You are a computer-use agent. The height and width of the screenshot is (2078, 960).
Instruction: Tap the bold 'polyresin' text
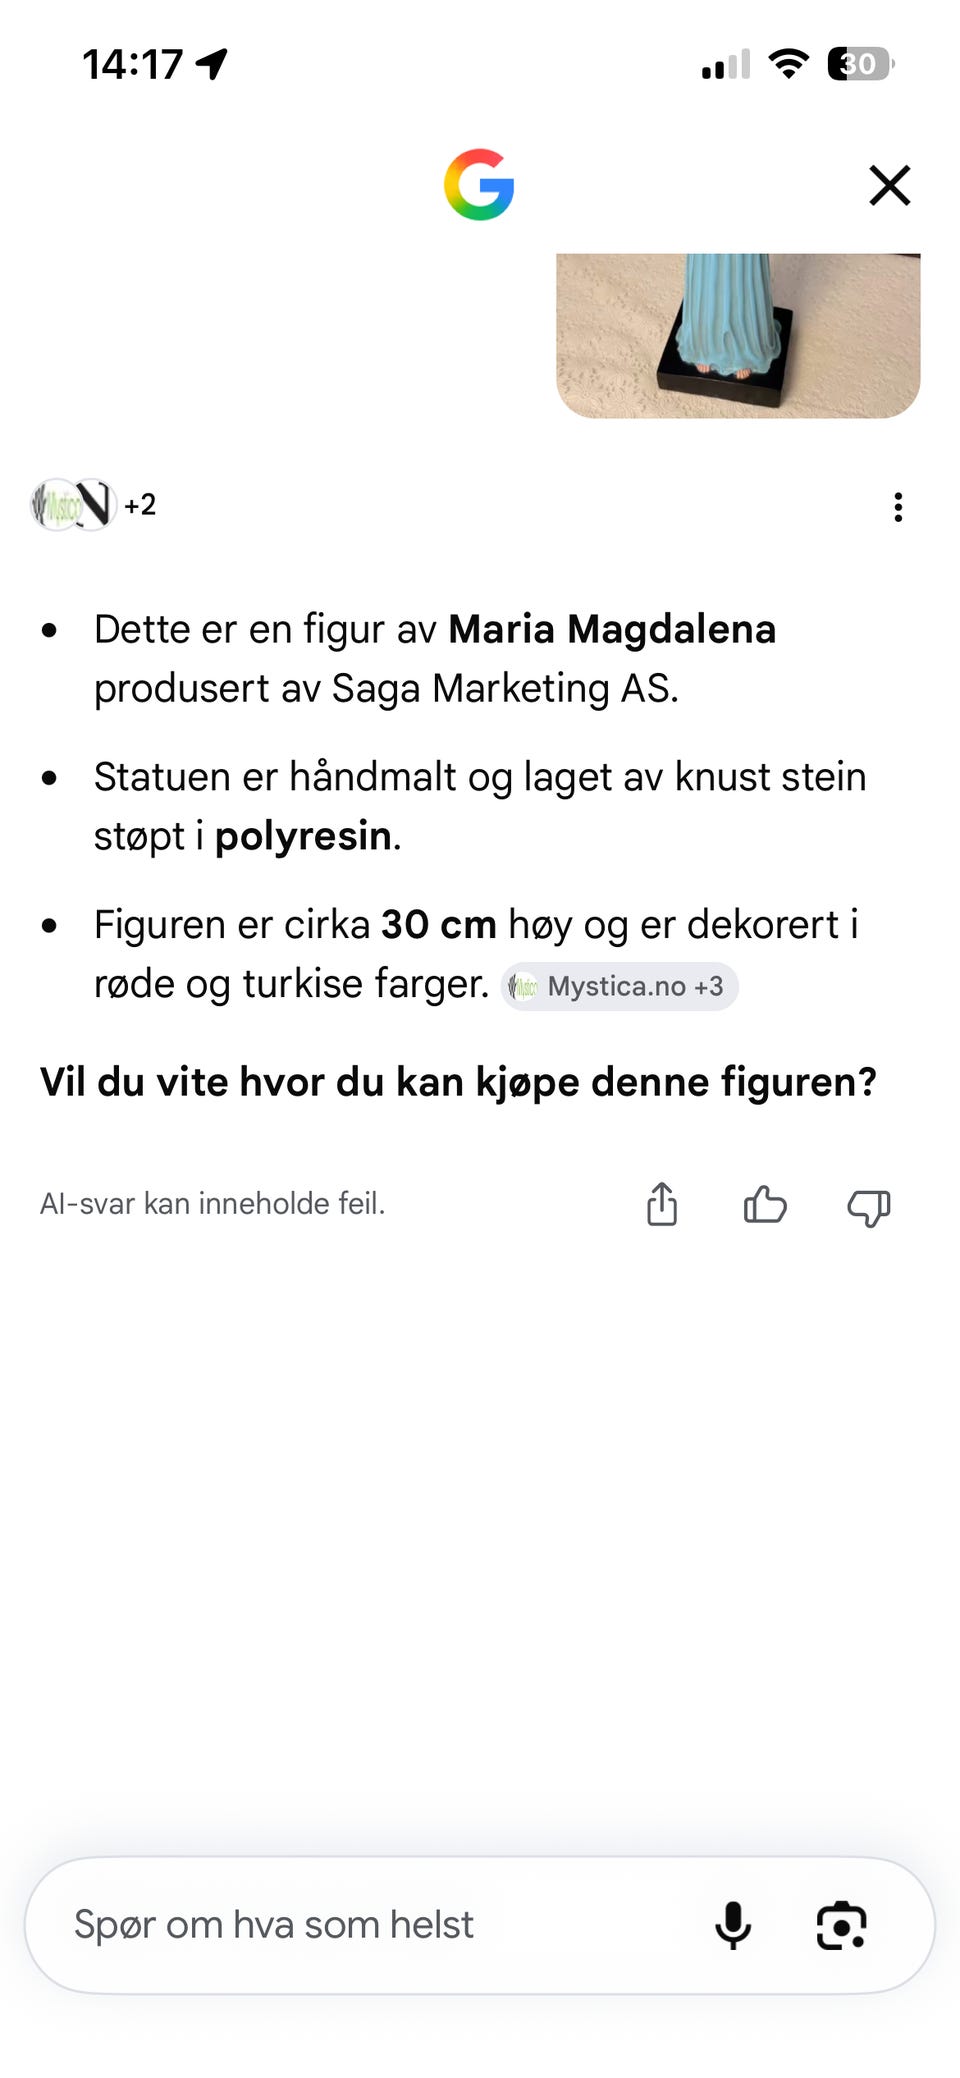click(303, 837)
